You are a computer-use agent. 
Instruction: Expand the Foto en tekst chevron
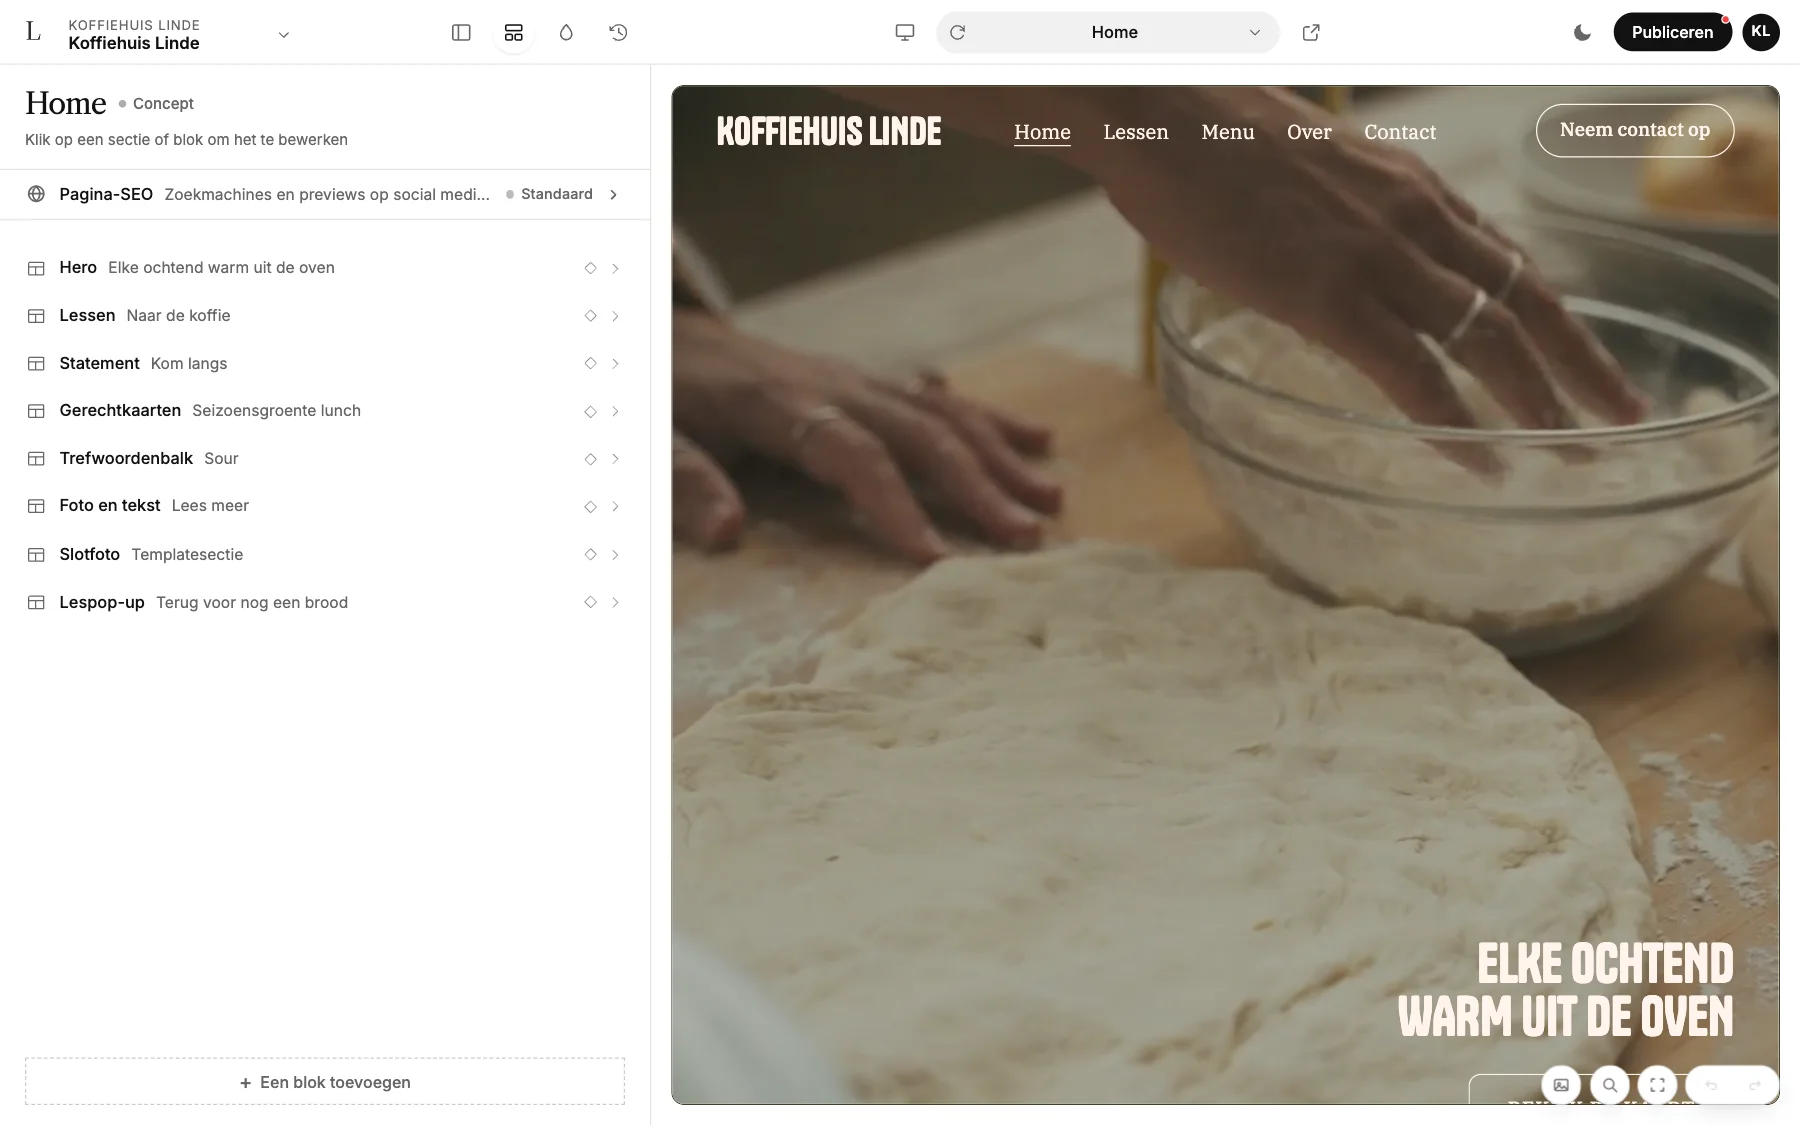pyautogui.click(x=615, y=506)
